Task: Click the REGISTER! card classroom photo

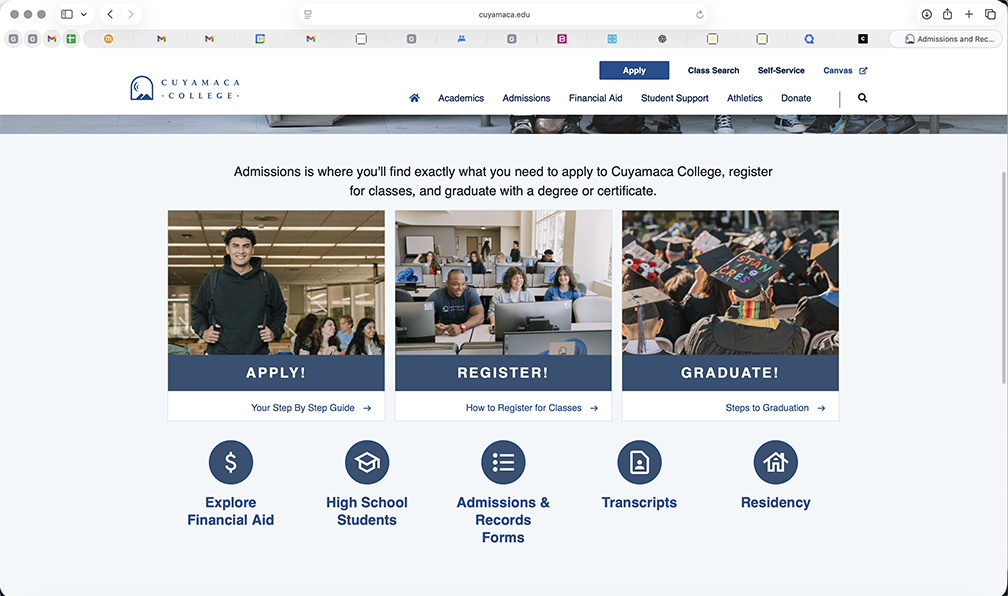Action: (503, 282)
